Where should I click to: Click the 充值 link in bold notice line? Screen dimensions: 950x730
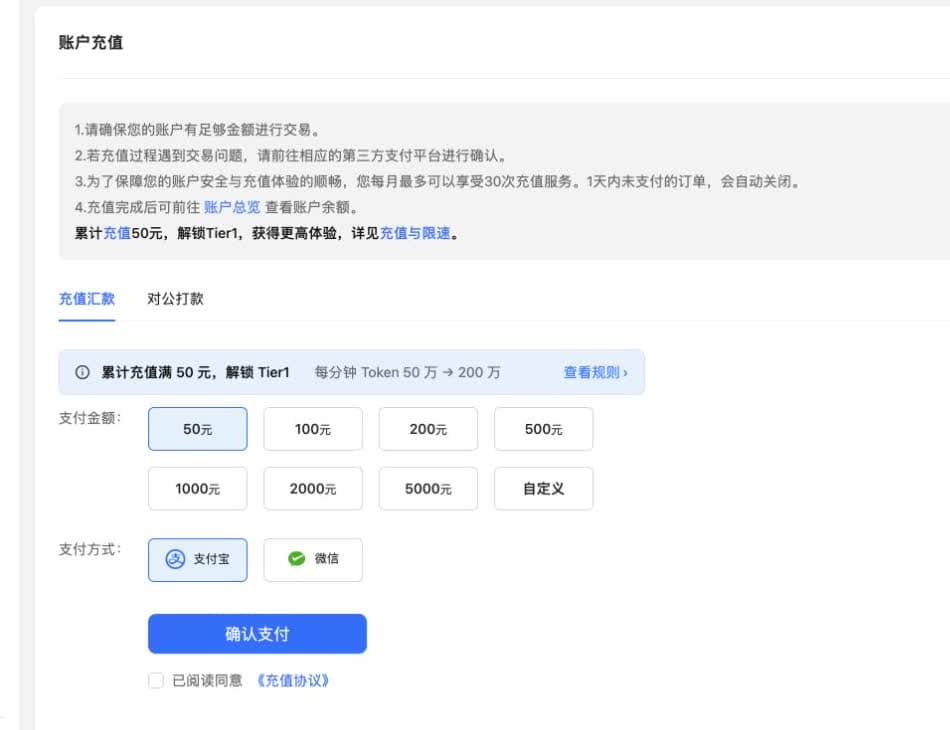click(117, 233)
